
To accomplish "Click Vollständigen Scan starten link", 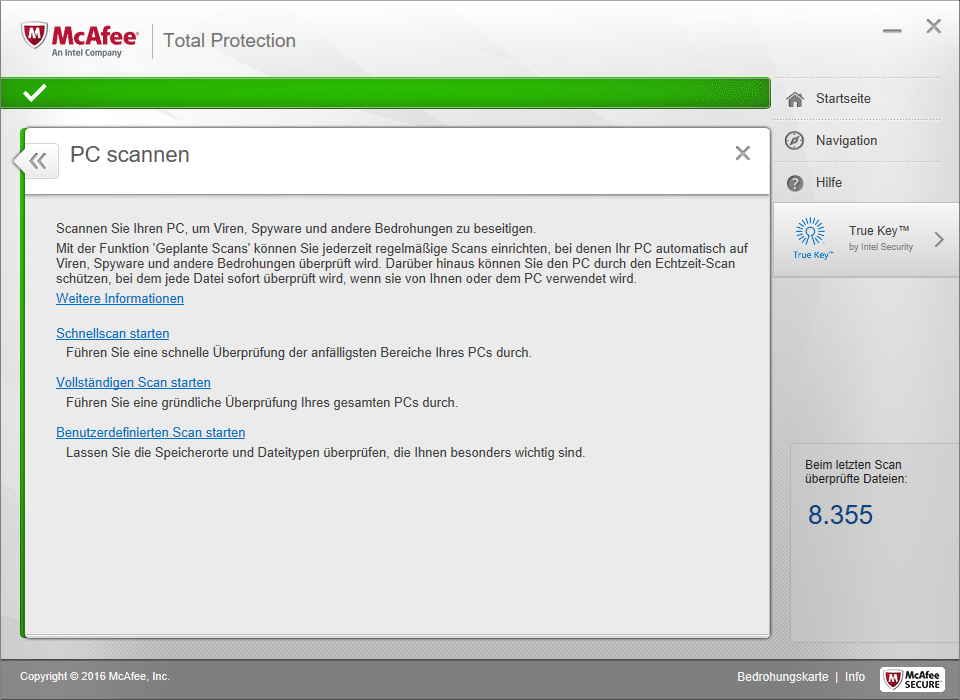I will pos(133,383).
